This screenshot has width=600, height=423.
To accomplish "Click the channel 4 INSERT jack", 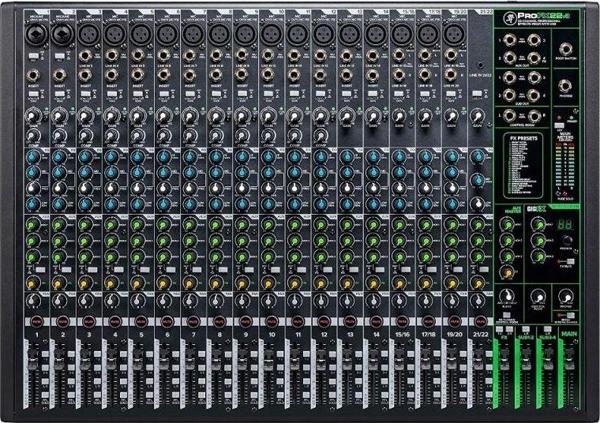I will 112,75.
